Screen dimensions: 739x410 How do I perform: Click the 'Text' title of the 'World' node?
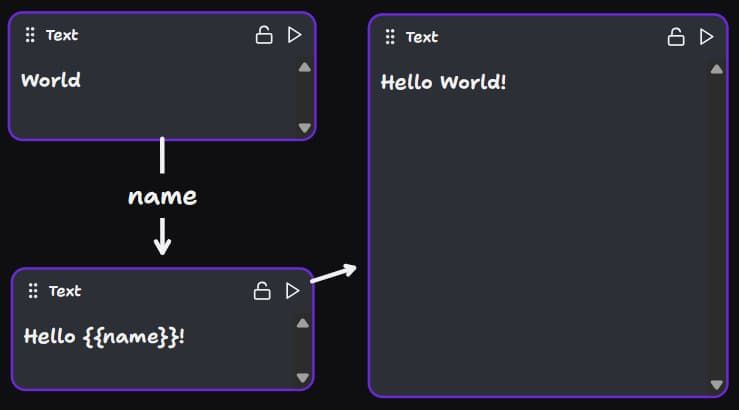62,35
